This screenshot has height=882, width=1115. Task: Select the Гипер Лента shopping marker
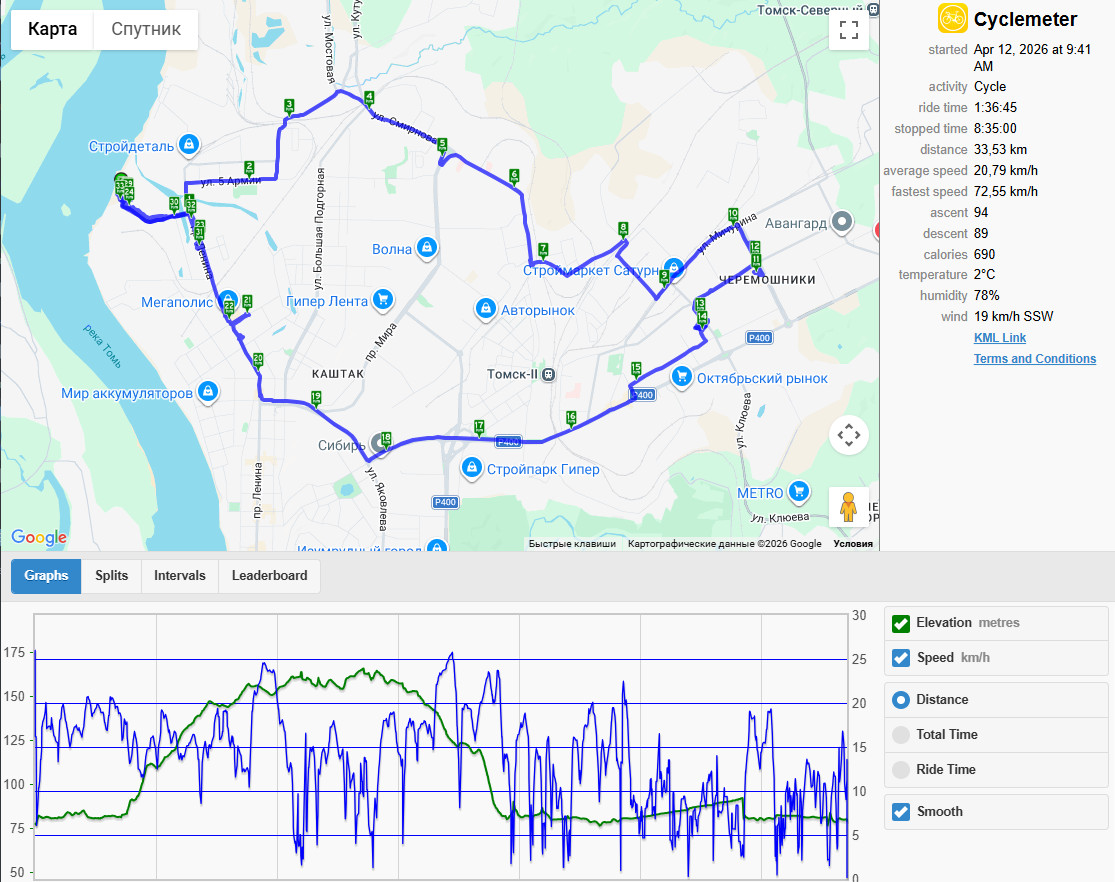point(383,300)
